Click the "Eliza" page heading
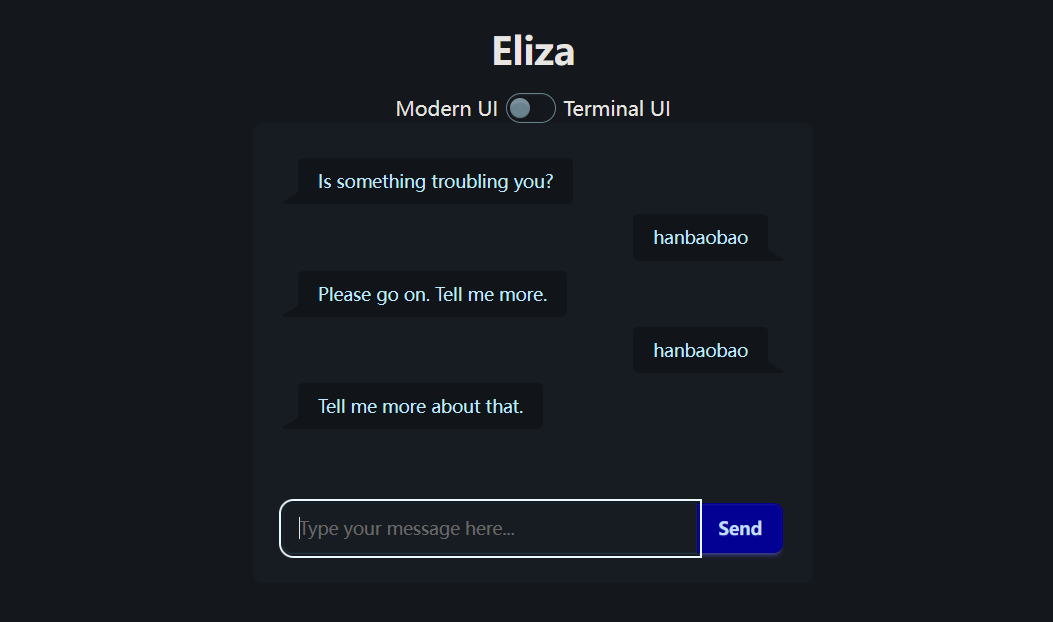 point(533,51)
